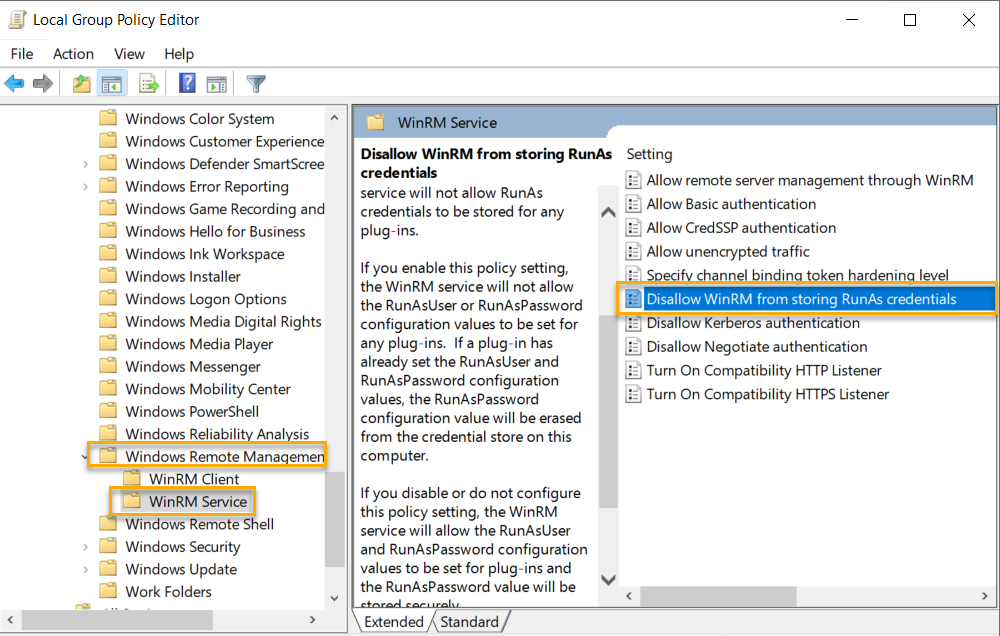Click the Forward arrow toolbar icon
Screen dimensions: 1000x636
click(43, 84)
